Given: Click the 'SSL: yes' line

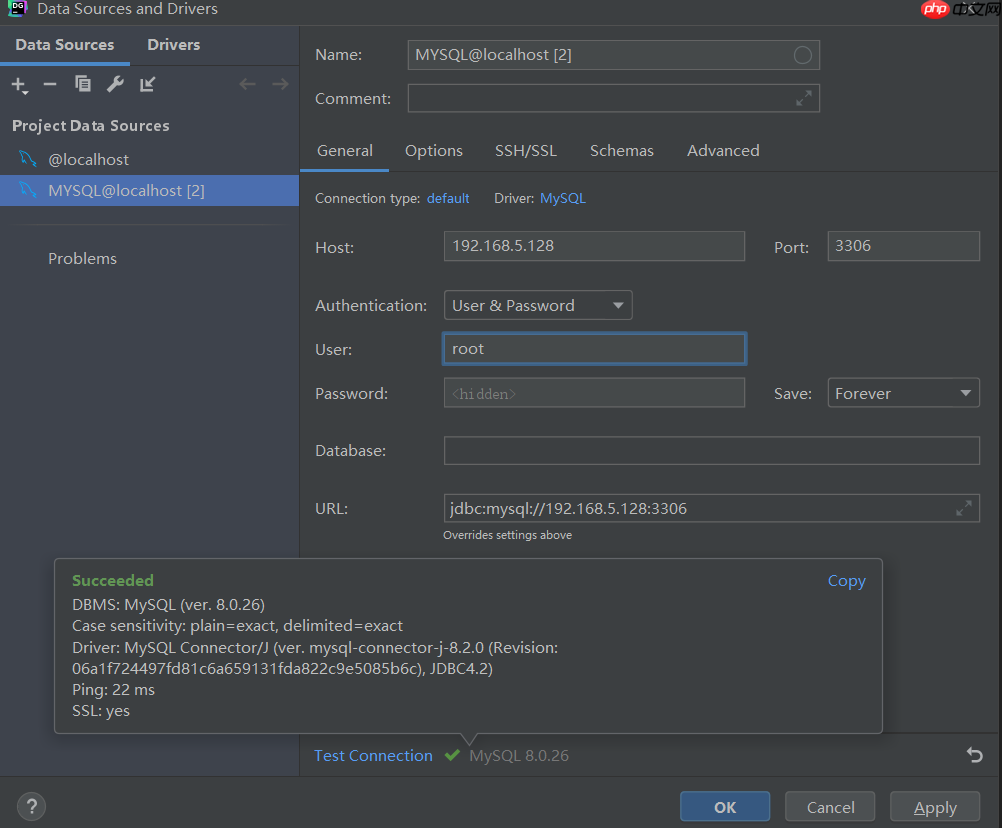Looking at the screenshot, I should tap(101, 711).
